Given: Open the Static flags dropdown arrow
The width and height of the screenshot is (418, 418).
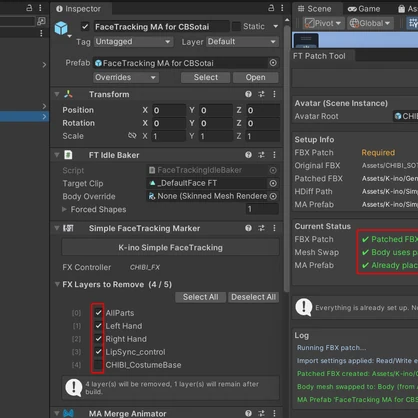Looking at the screenshot, I should [x=276, y=26].
